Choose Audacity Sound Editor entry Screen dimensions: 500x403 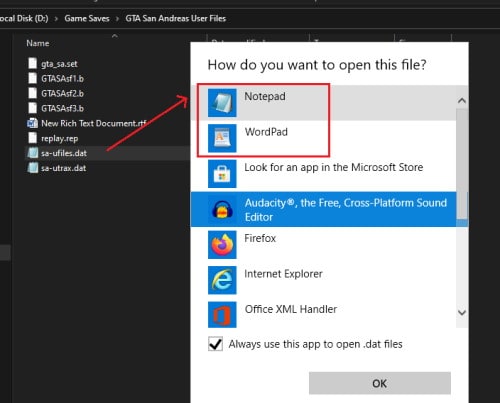click(x=346, y=210)
